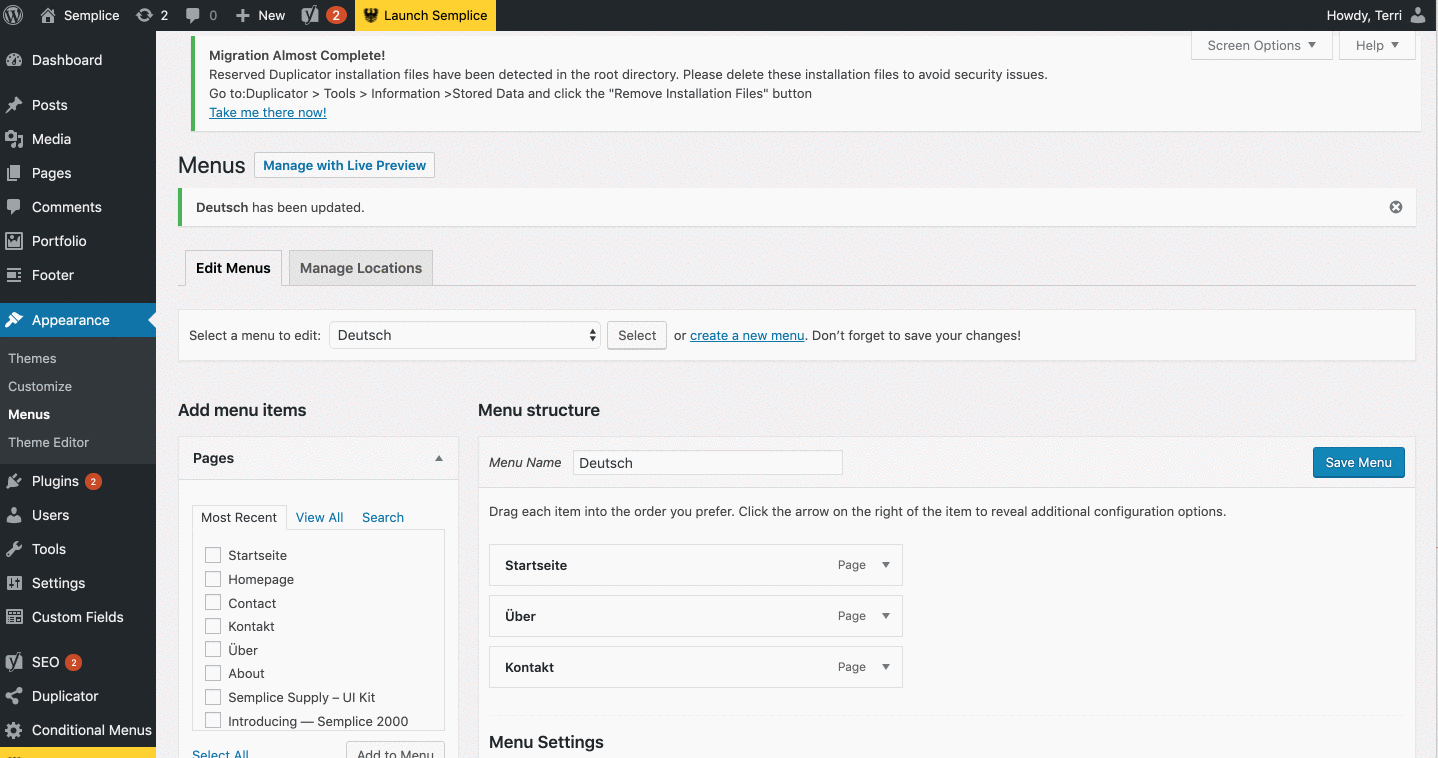Open Portfolio section in sidebar
The height and width of the screenshot is (758, 1438).
click(59, 241)
